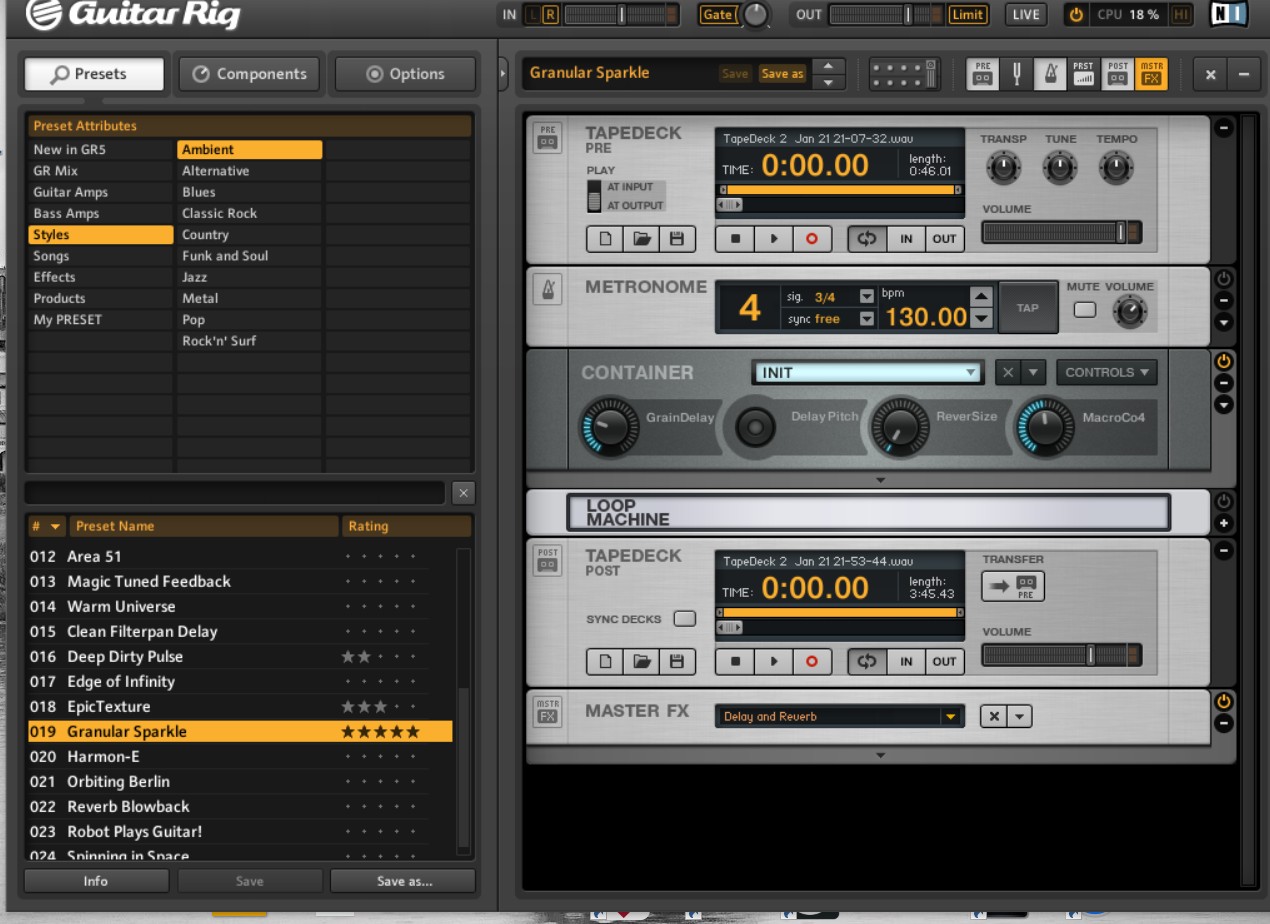
Task: Toggle loop button on Tapedeck Post
Action: tap(866, 661)
